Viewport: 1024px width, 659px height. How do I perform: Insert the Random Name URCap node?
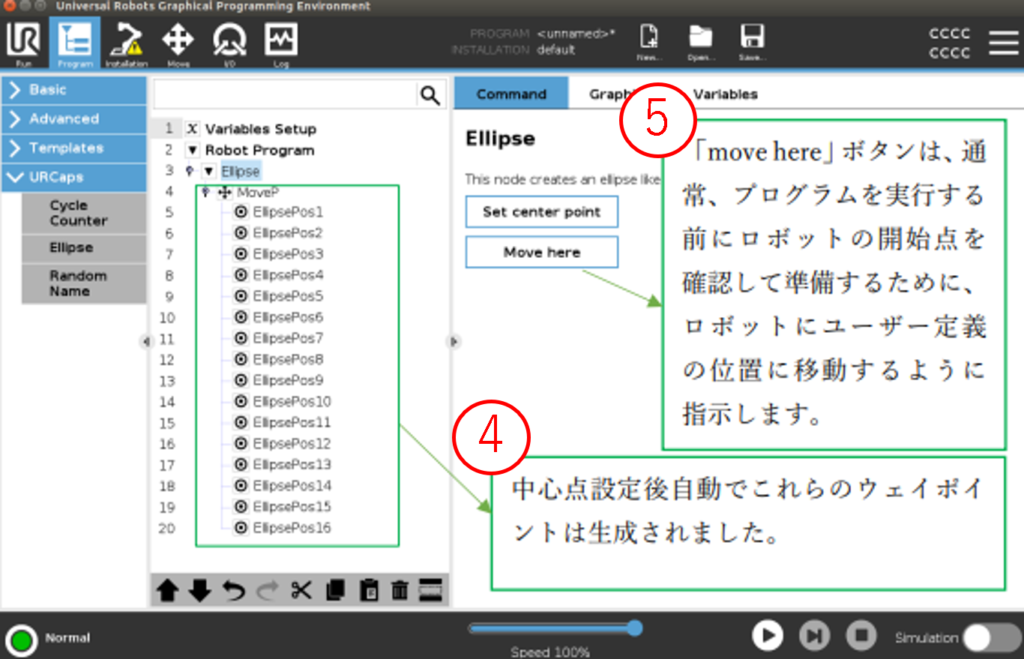[x=84, y=283]
